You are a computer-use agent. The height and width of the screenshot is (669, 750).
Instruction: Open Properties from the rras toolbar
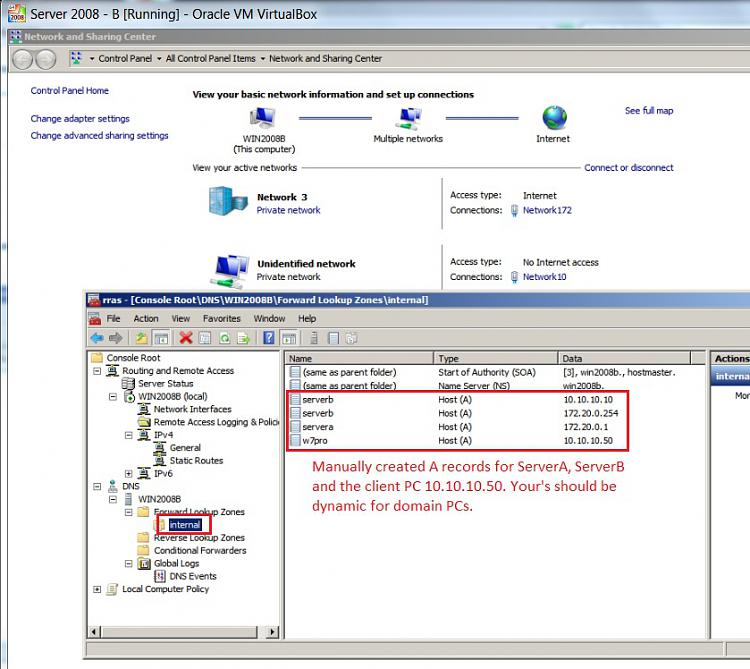click(x=205, y=338)
